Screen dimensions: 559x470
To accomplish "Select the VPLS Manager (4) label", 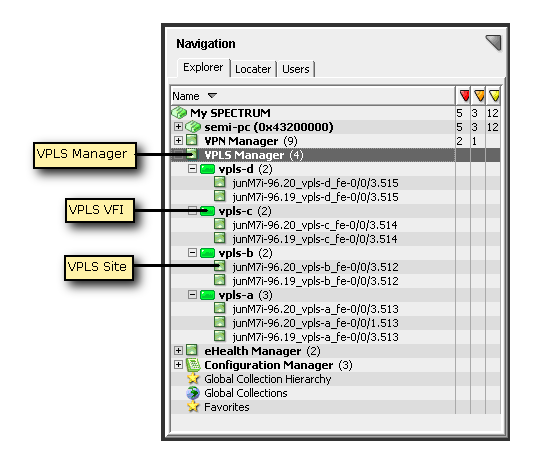I will point(254,155).
